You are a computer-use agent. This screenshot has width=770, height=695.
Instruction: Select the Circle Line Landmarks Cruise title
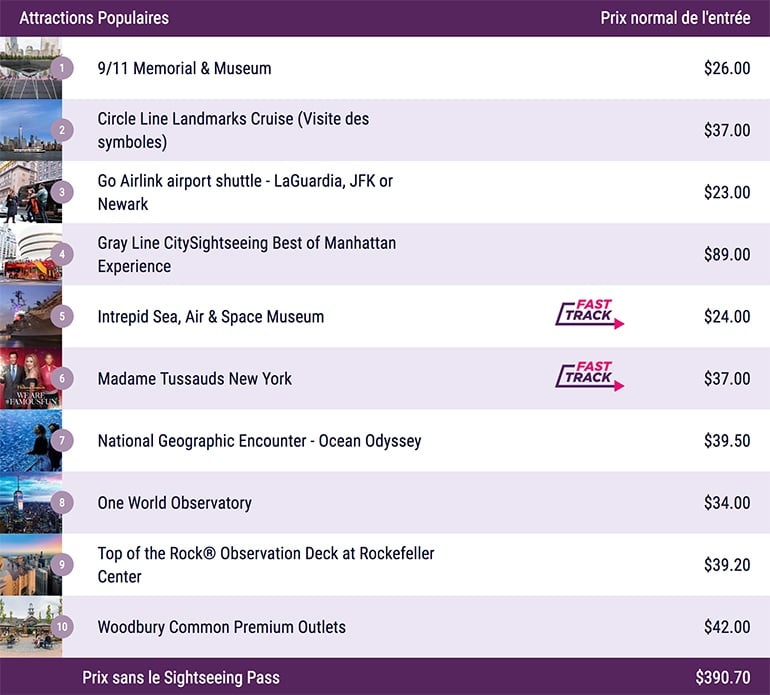pyautogui.click(x=233, y=130)
